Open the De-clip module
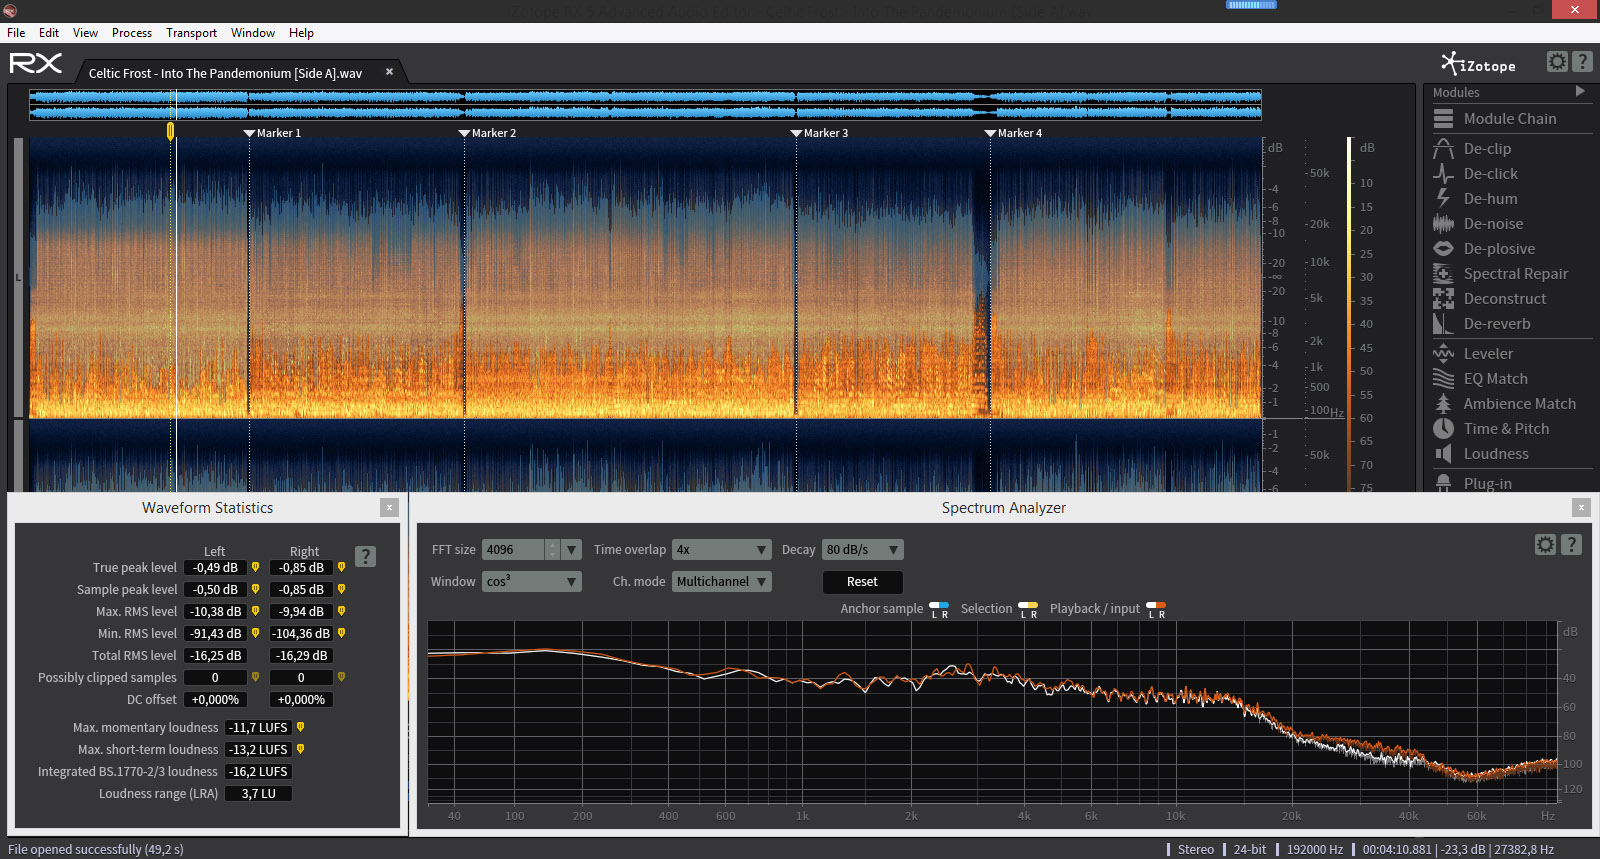 [x=1487, y=149]
